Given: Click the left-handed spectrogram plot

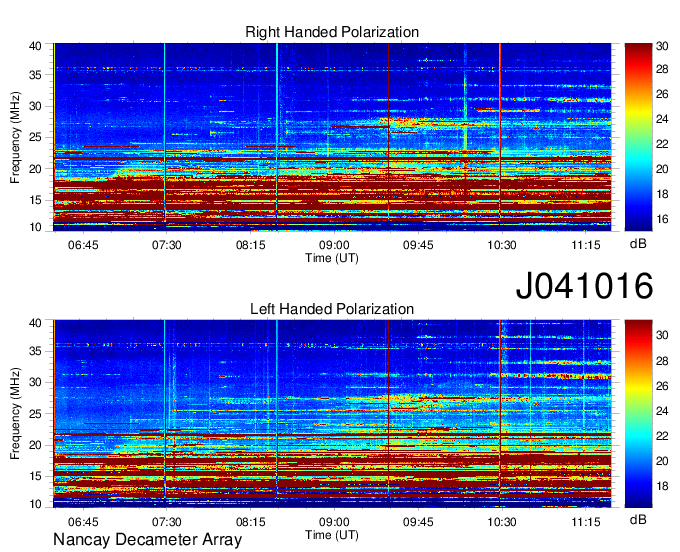Looking at the screenshot, I should coord(332,414).
